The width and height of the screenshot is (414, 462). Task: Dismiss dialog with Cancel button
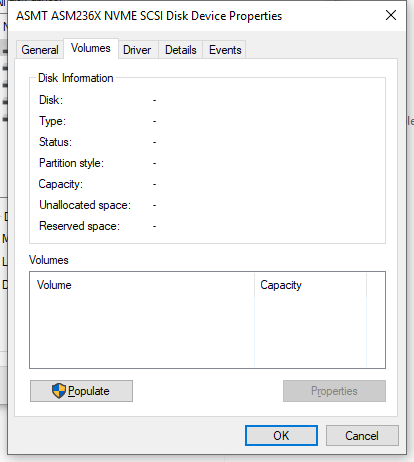click(362, 435)
